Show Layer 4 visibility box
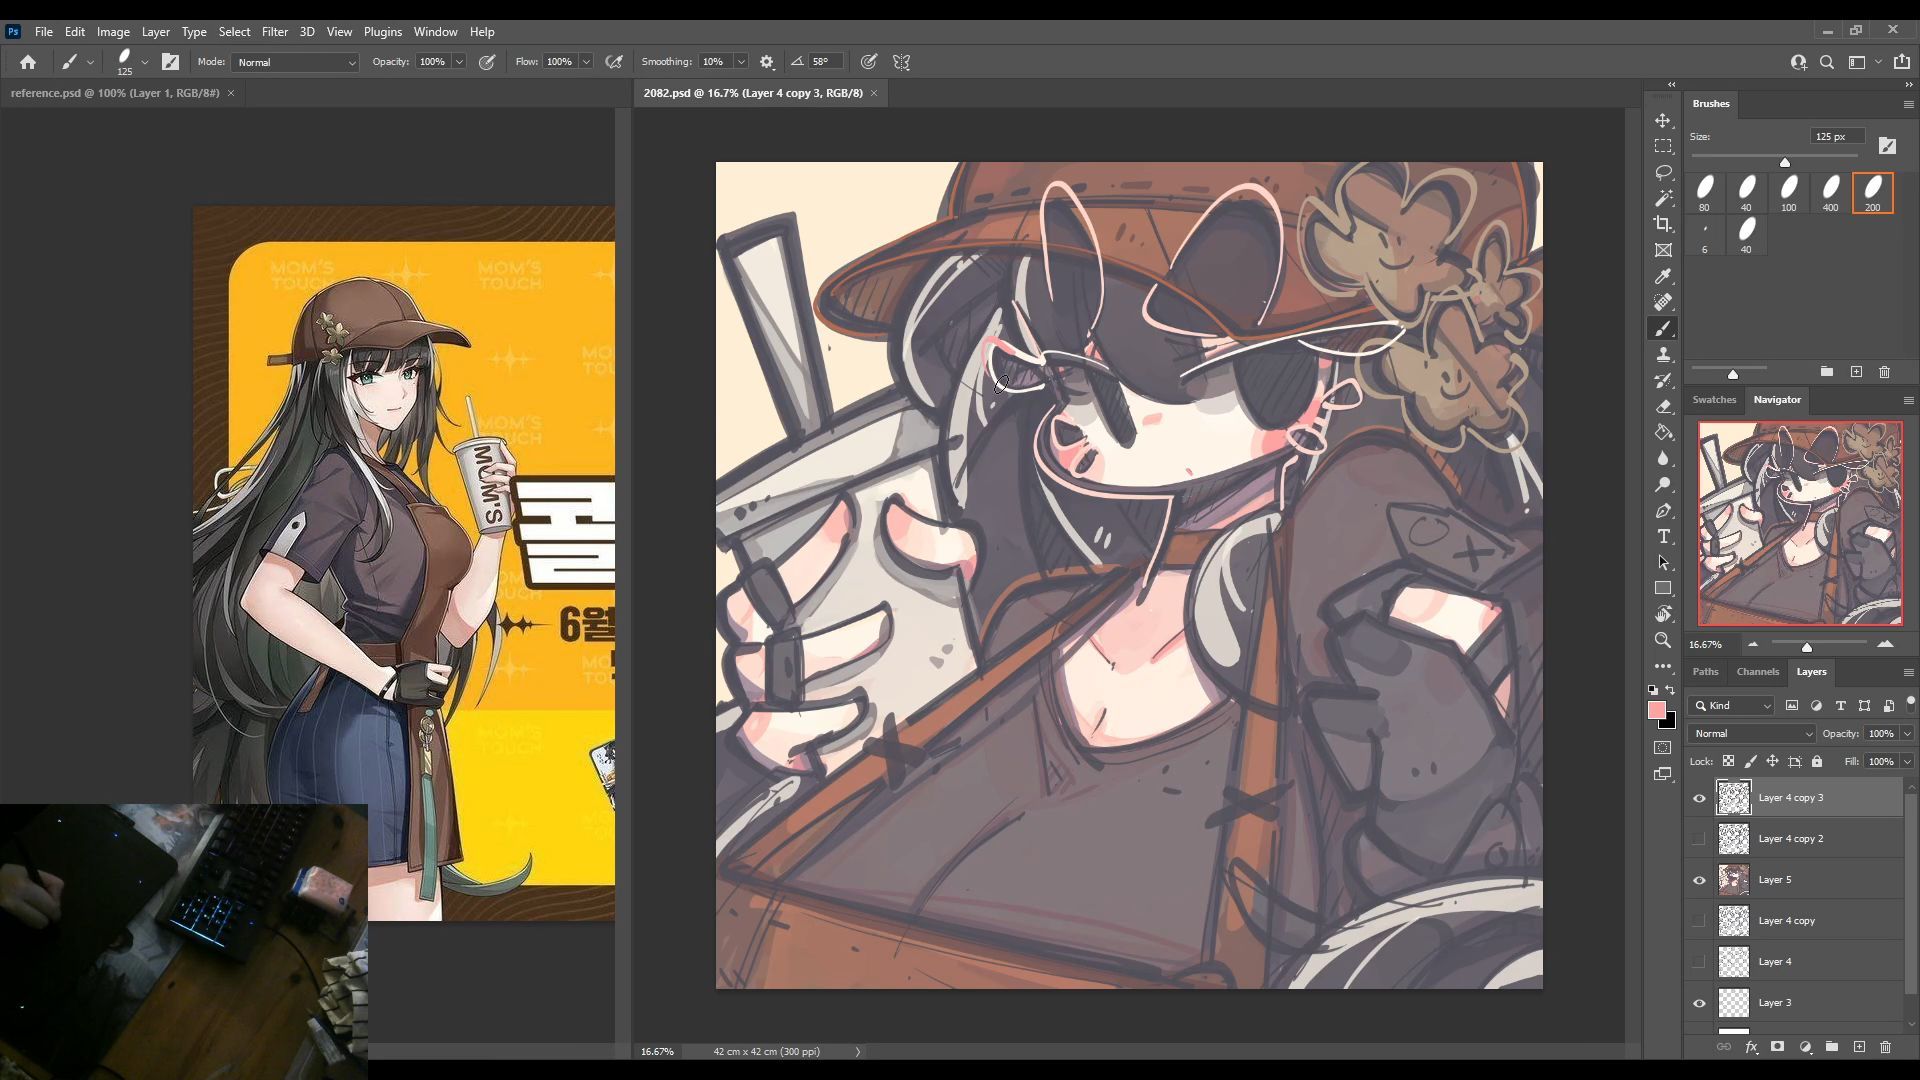The height and width of the screenshot is (1080, 1920). 1699,962
